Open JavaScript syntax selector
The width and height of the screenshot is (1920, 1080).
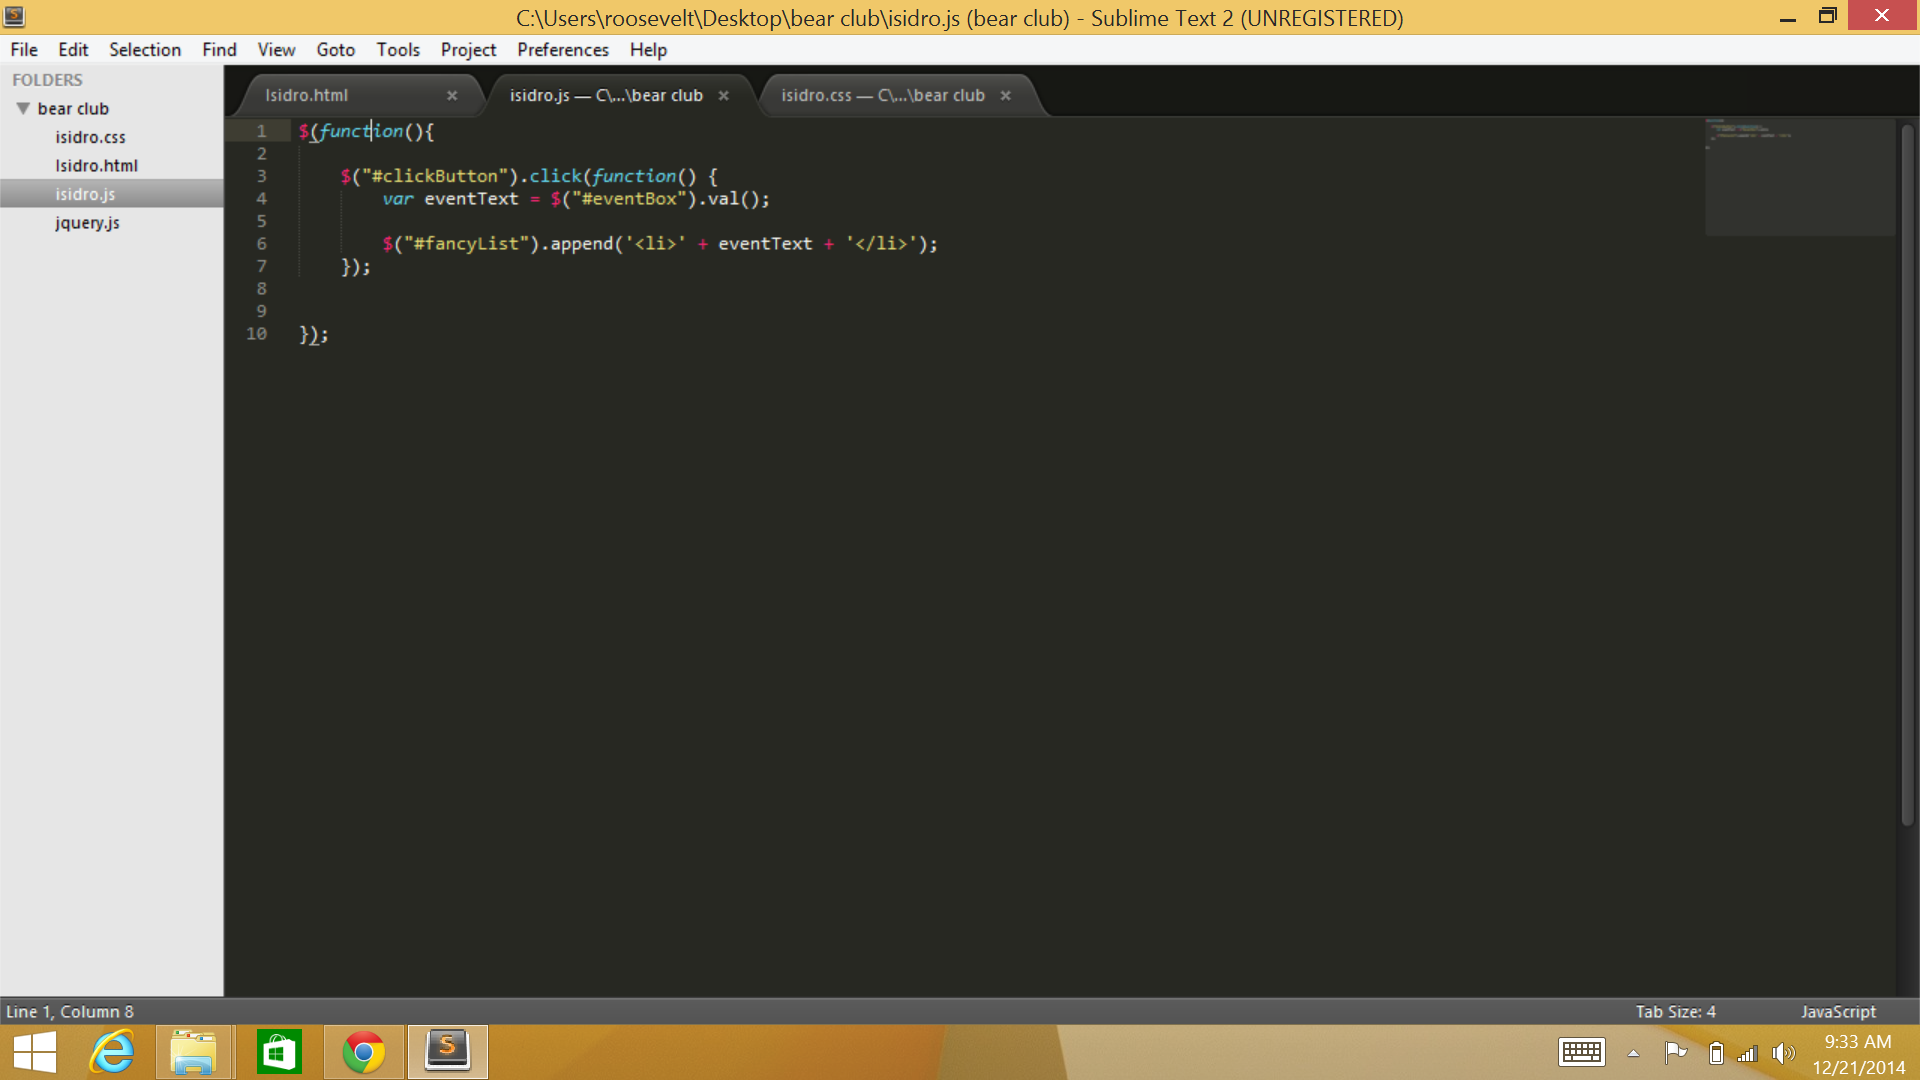1838,1012
